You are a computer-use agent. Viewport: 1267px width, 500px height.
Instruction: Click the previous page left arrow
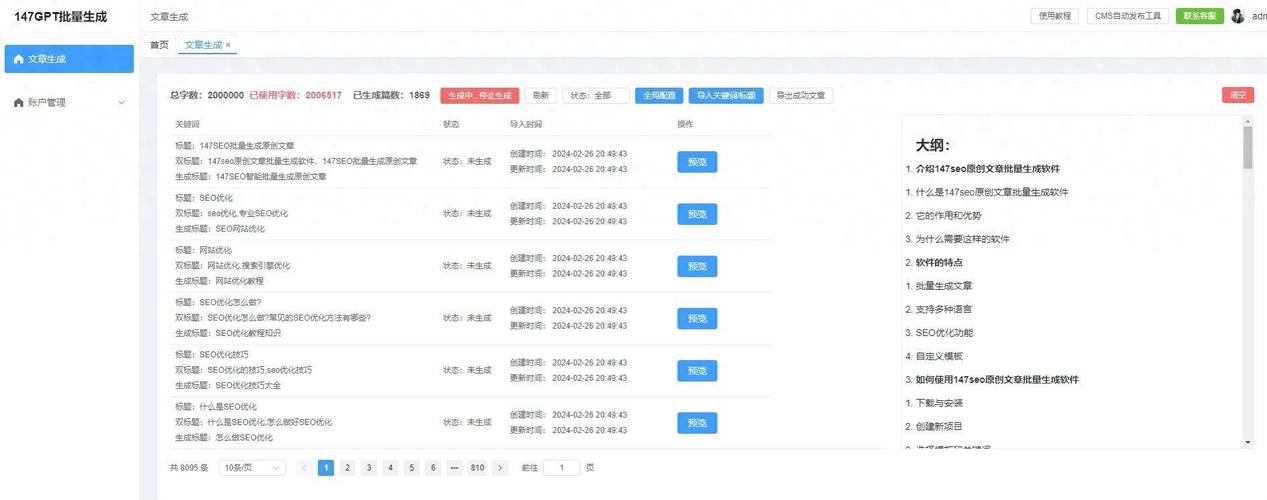click(304, 468)
